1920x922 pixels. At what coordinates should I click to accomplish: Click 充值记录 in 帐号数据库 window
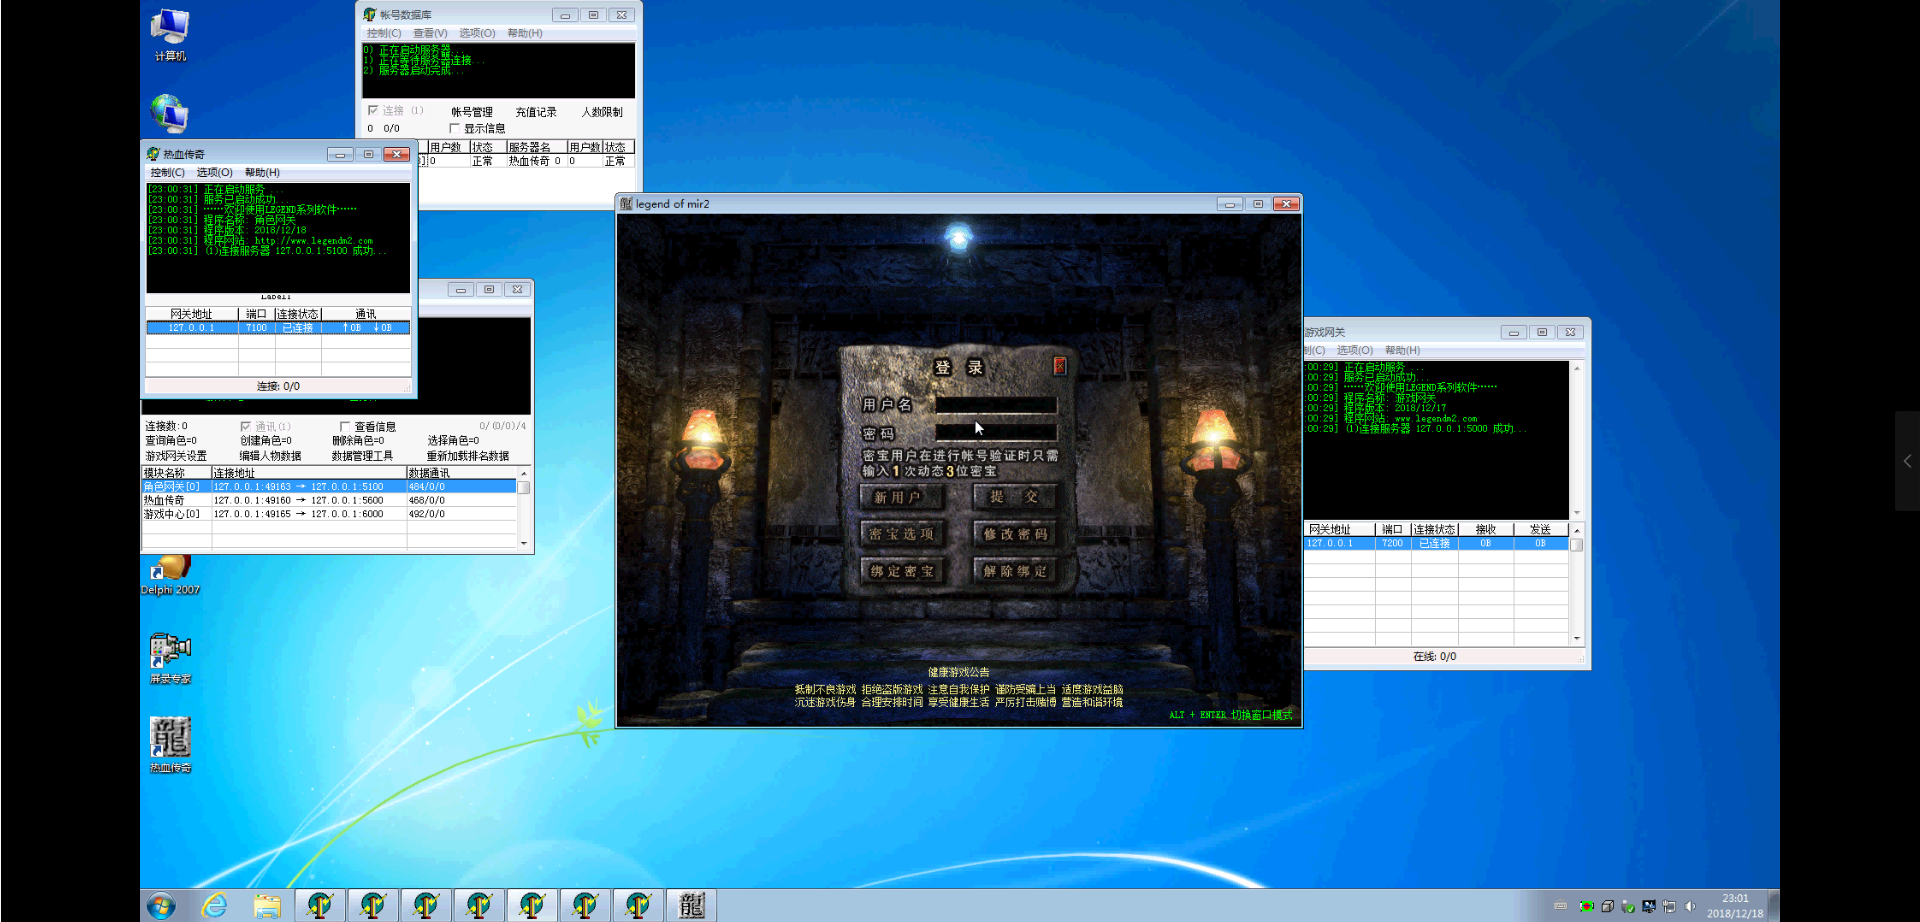point(536,112)
